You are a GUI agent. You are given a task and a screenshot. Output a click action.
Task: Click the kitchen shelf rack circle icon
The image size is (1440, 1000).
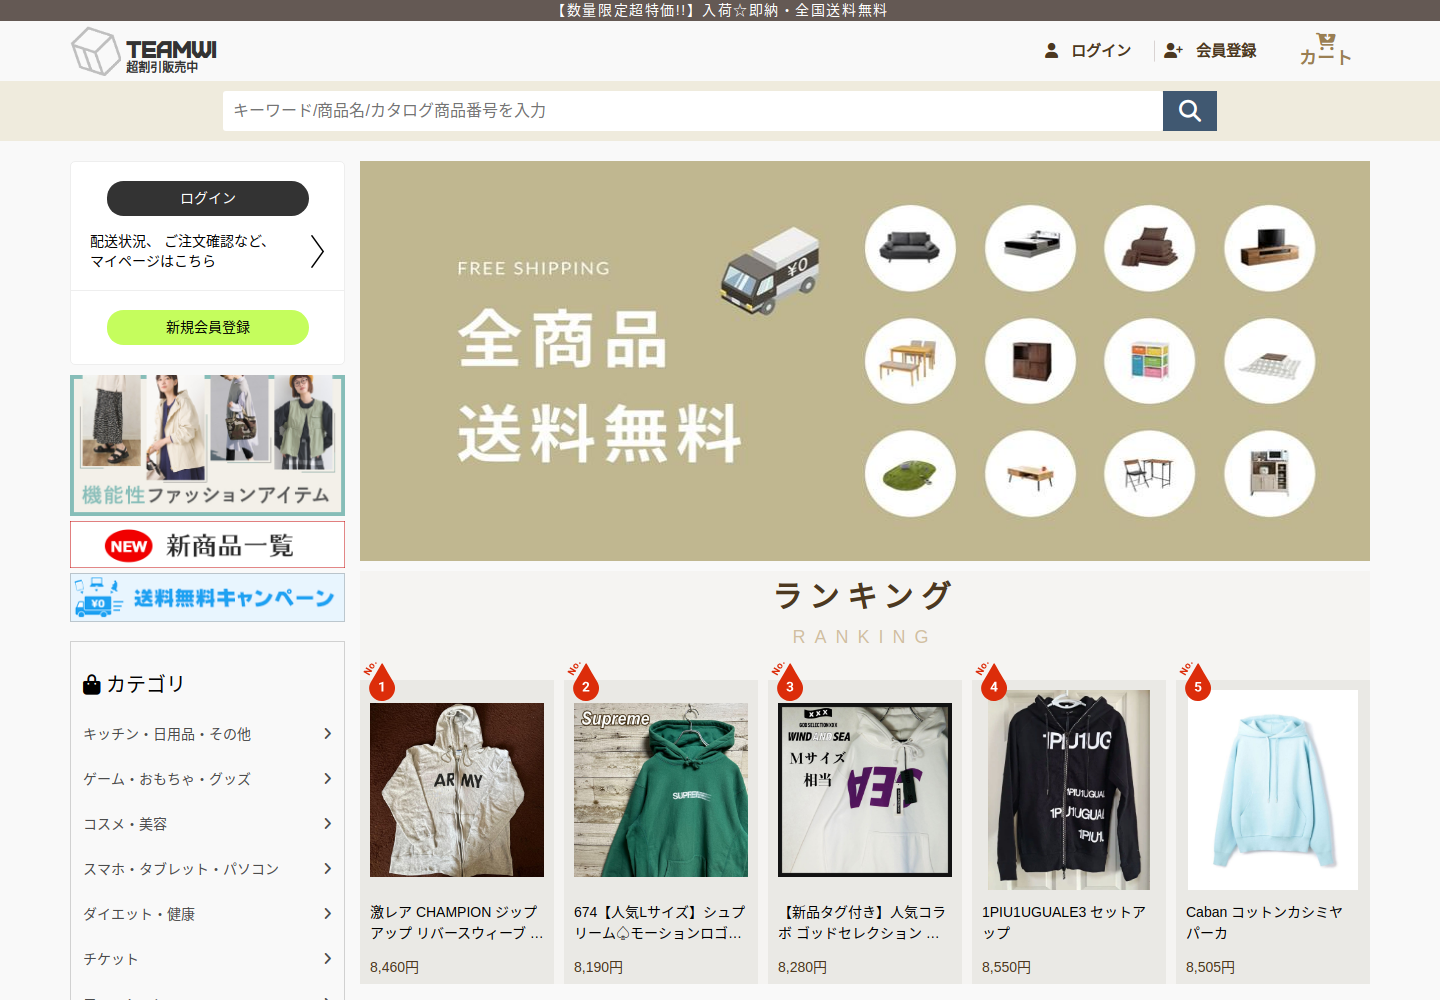pyautogui.click(x=1270, y=474)
